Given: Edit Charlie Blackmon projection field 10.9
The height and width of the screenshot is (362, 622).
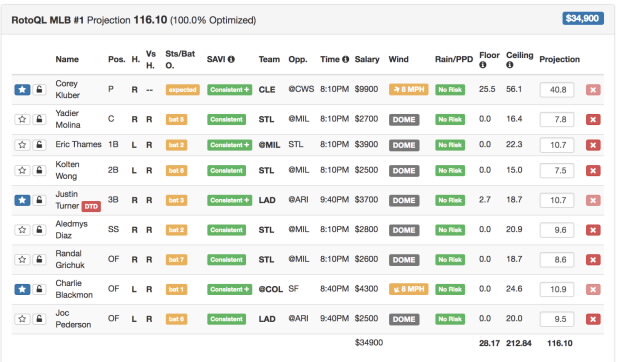Looking at the screenshot, I should click(x=557, y=289).
